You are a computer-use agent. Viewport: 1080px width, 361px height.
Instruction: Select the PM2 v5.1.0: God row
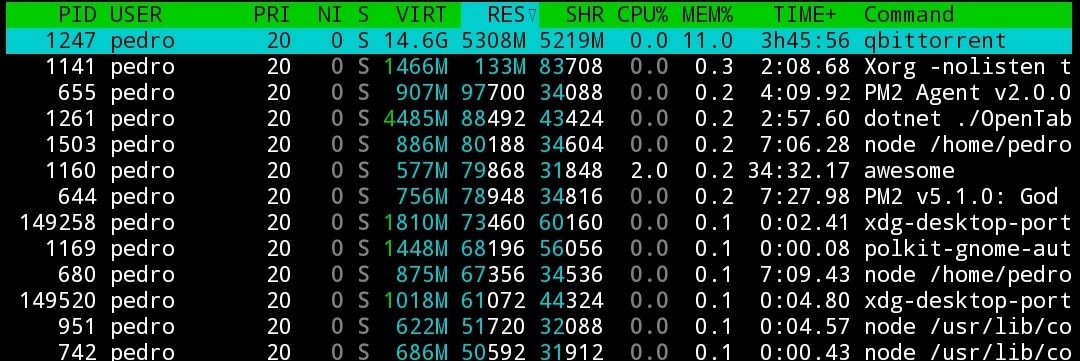pyautogui.click(x=540, y=196)
